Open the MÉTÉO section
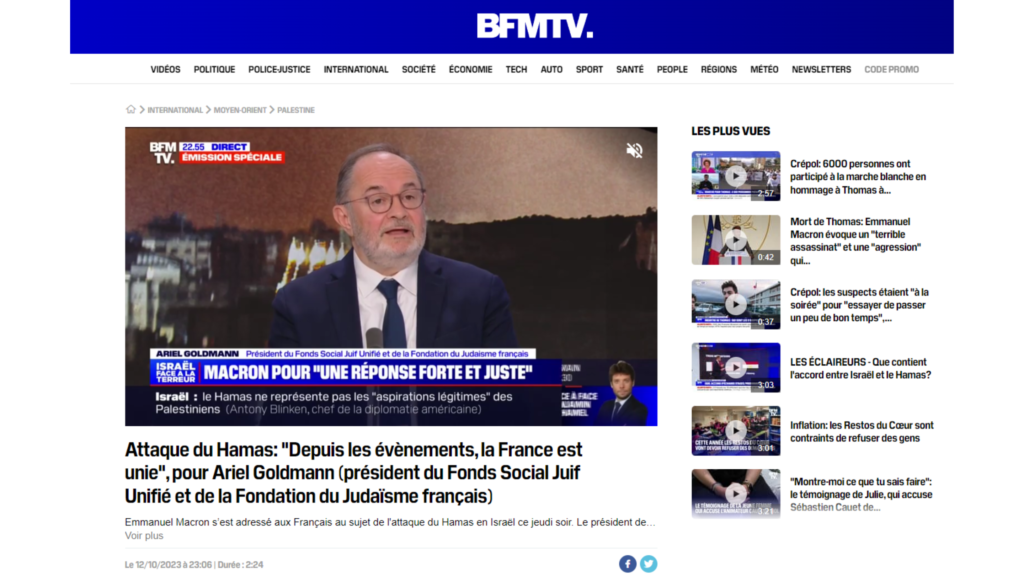 pyautogui.click(x=764, y=69)
